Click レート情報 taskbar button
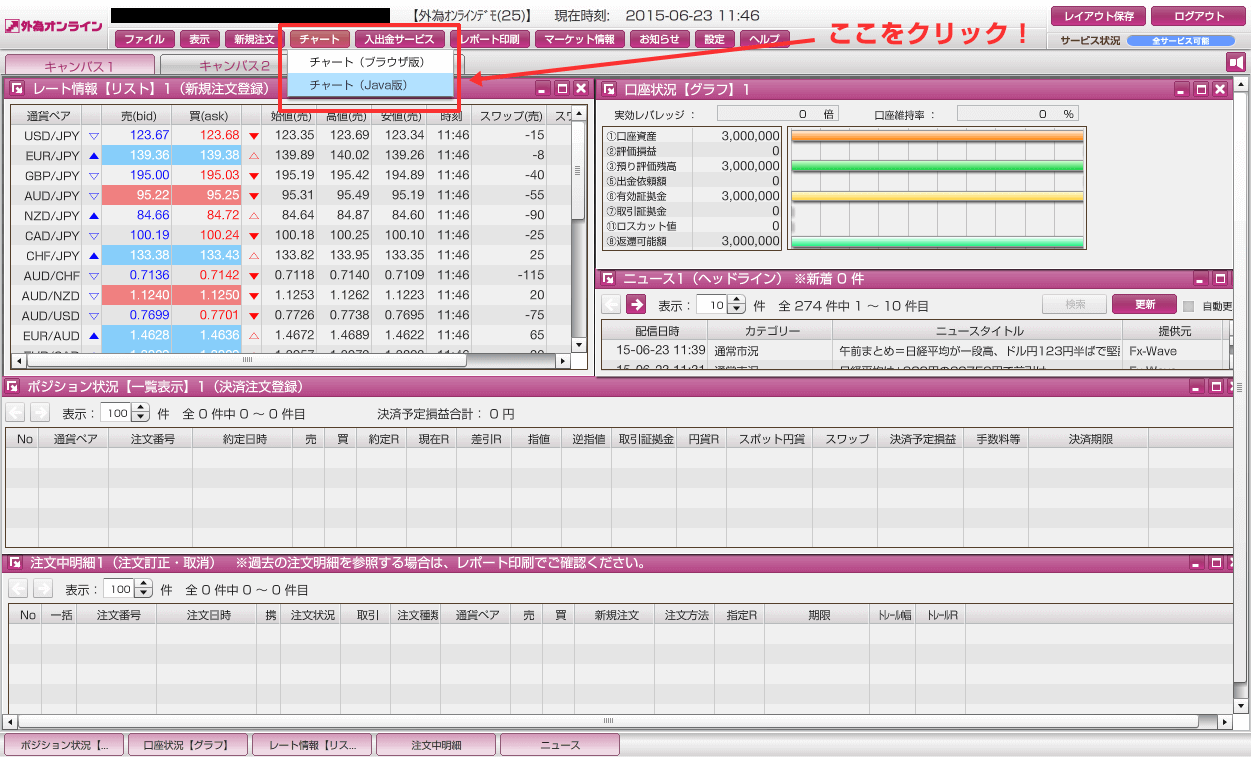 tap(312, 745)
